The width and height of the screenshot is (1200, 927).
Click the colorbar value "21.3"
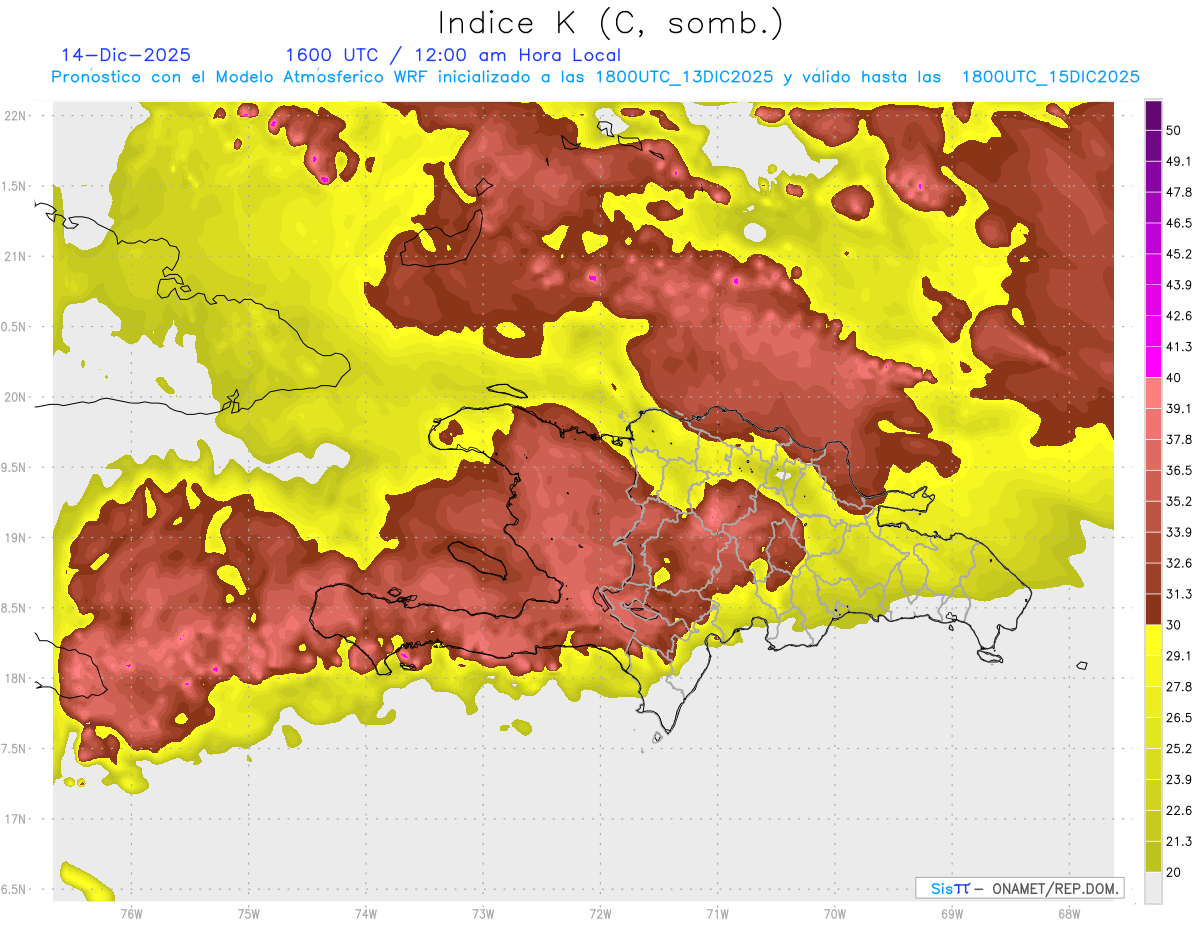pyautogui.click(x=1178, y=841)
